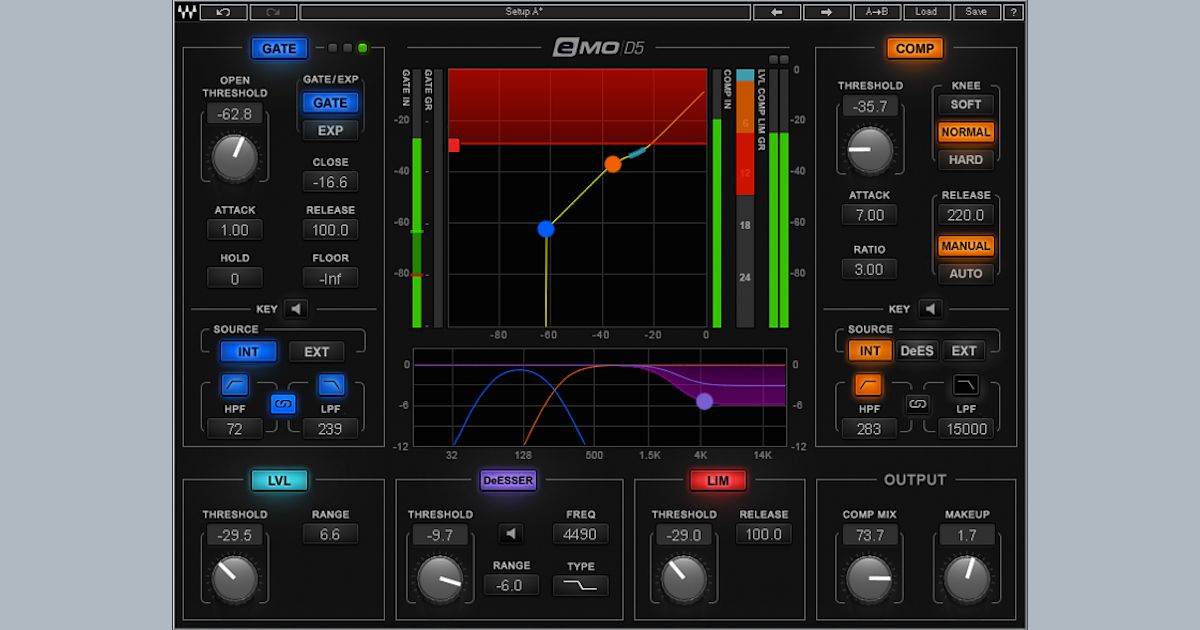Enable AUTO release on the compressor
The width and height of the screenshot is (1200, 630).
point(964,274)
